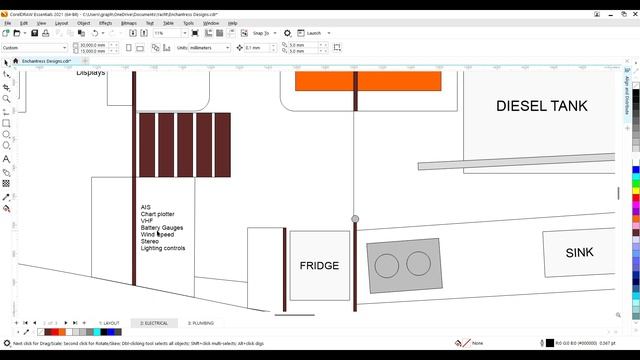Undo the last action

click(95, 33)
